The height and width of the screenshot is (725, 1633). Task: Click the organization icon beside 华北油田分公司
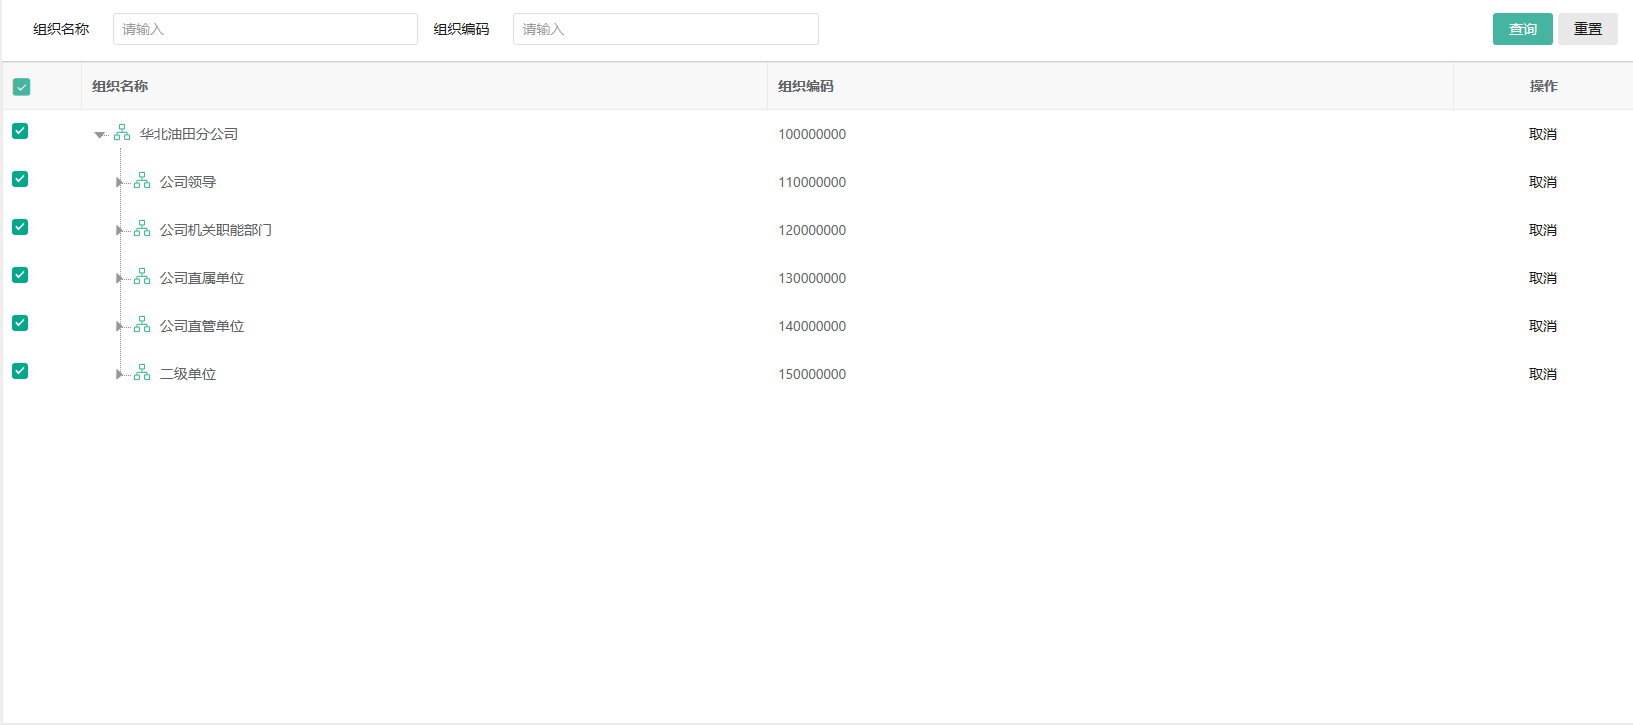click(122, 133)
